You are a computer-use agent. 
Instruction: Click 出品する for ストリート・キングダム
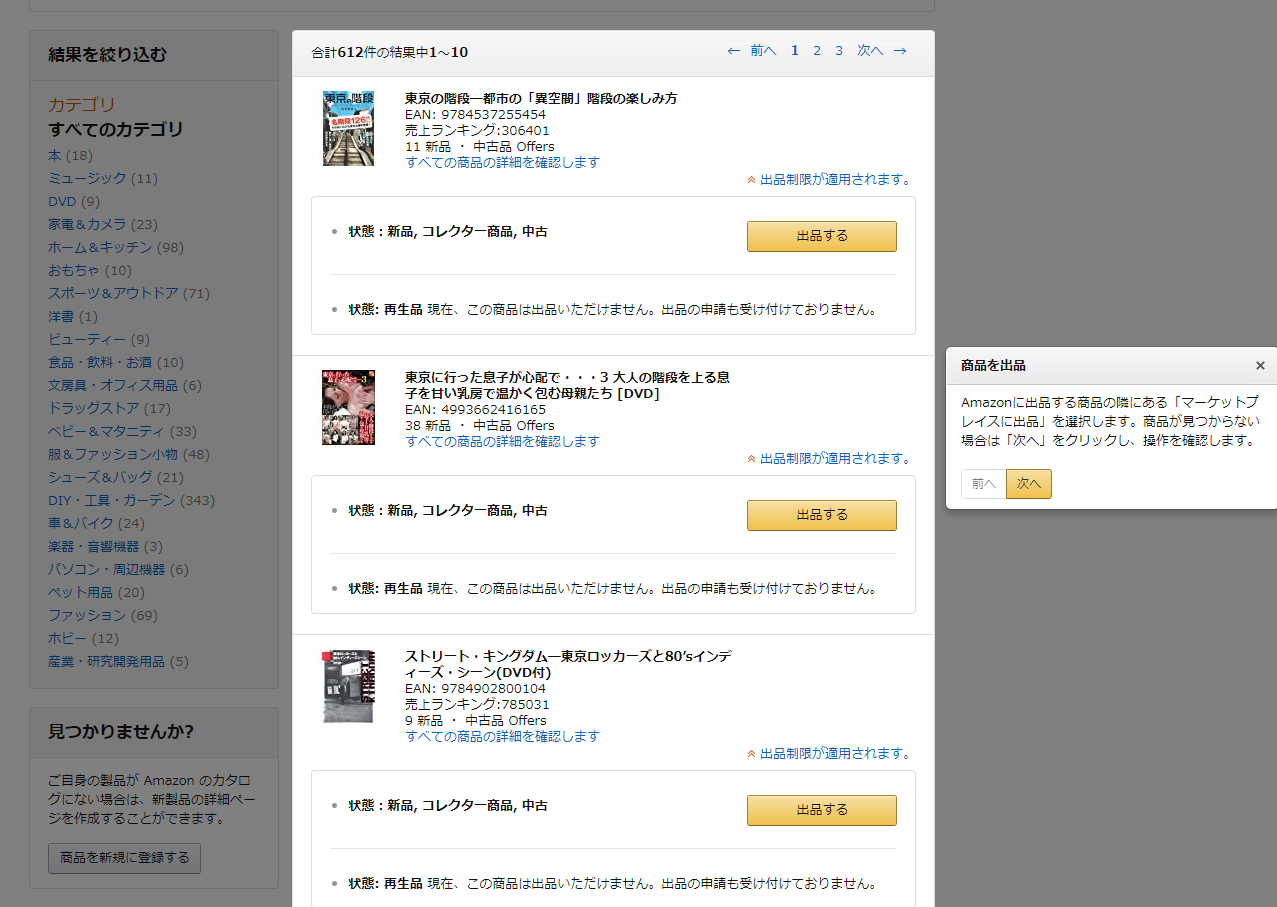(x=821, y=810)
